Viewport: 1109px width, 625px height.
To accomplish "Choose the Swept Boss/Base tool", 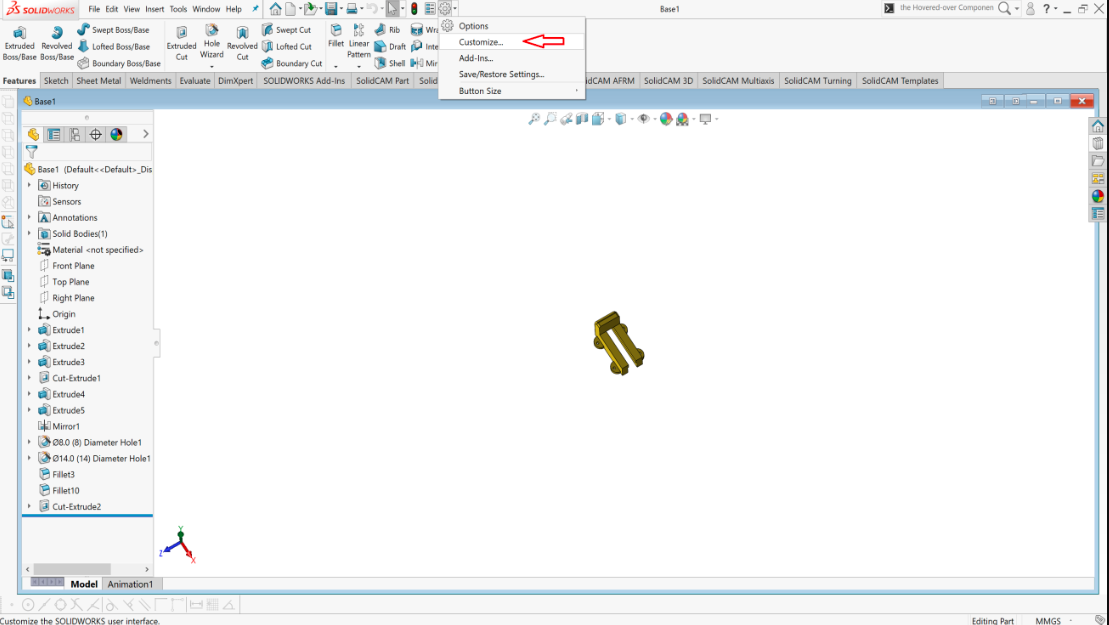I will tap(113, 30).
